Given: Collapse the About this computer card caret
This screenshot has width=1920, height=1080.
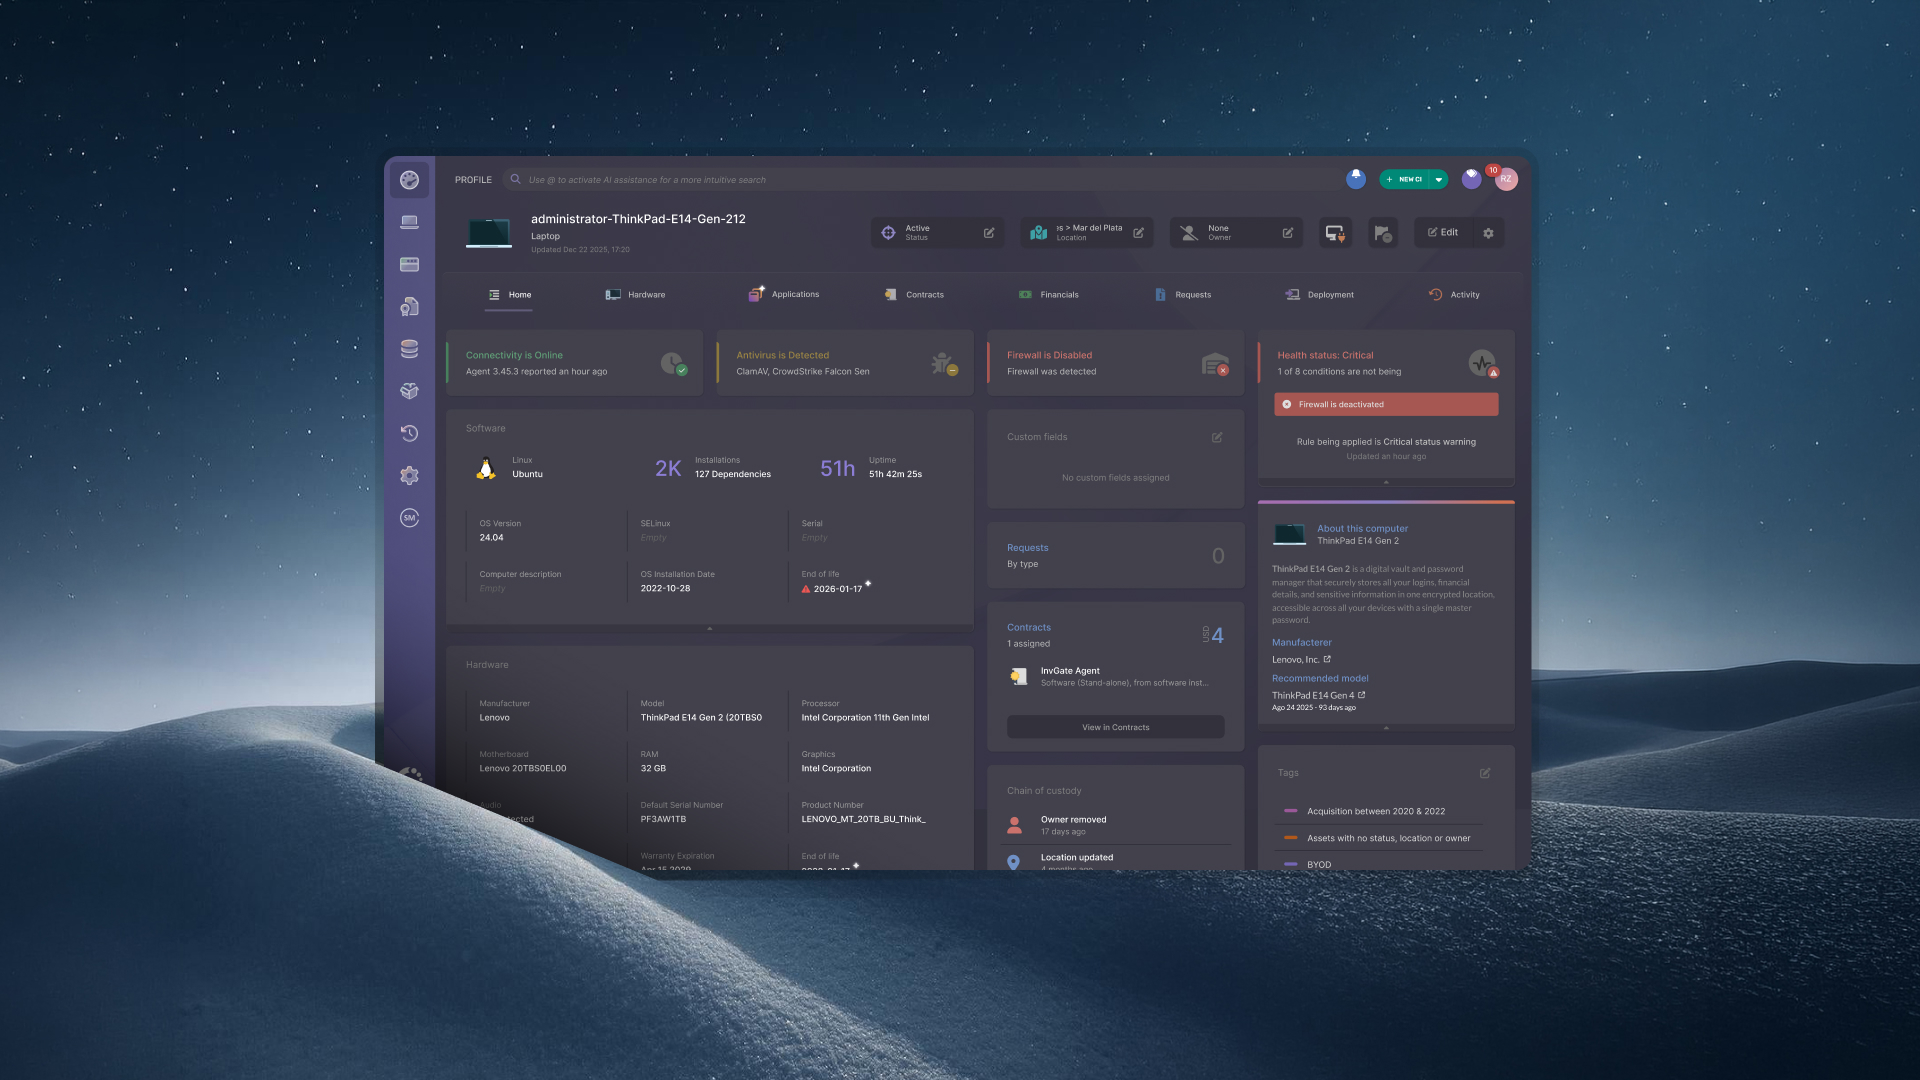Looking at the screenshot, I should click(x=1386, y=728).
